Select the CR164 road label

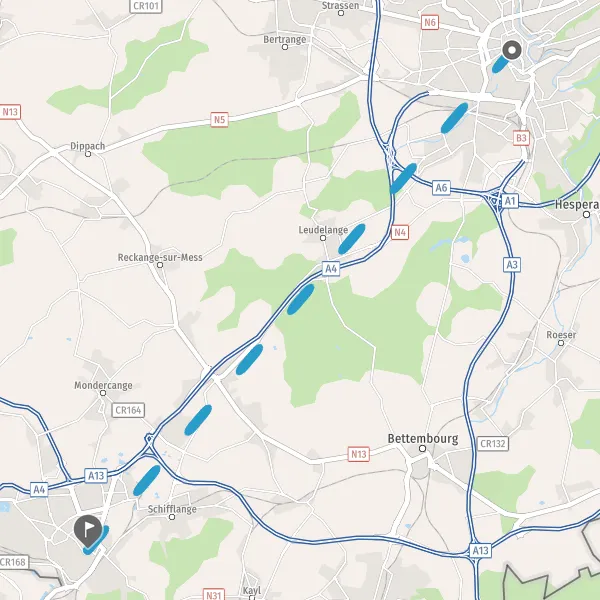click(128, 410)
